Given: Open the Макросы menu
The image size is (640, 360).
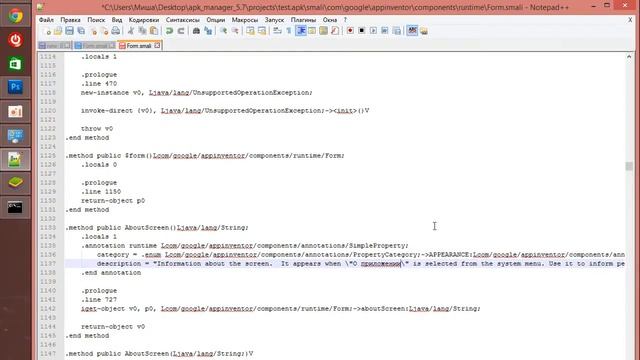Looking at the screenshot, I should 244,20.
